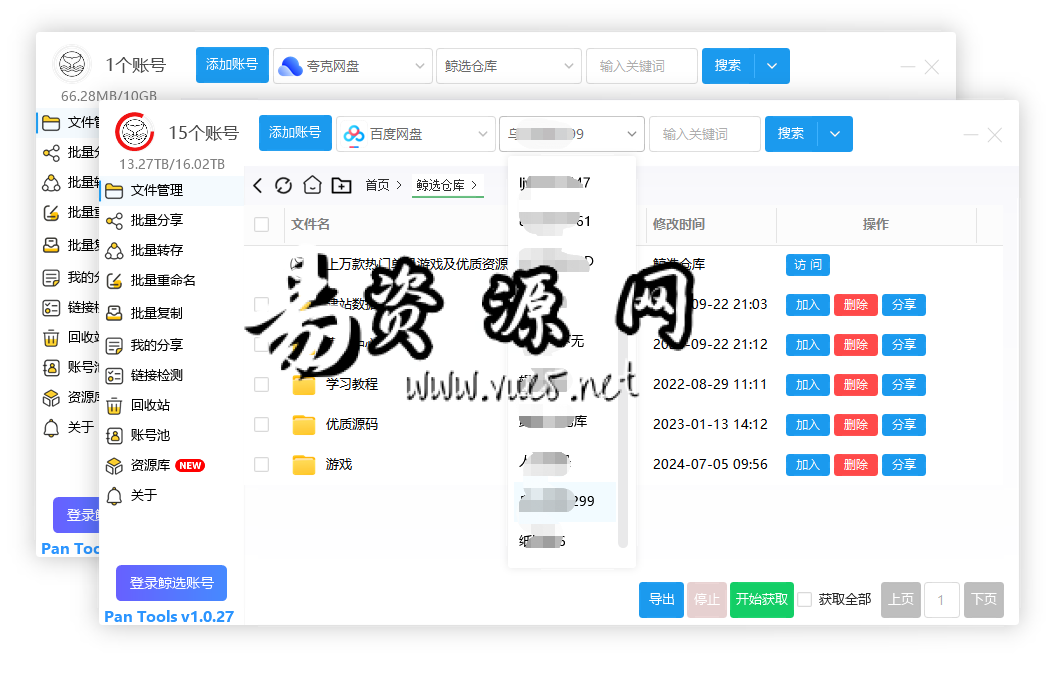Toggle the select-all checkbox beside 文件名
This screenshot has width=1048, height=675.
(261, 225)
